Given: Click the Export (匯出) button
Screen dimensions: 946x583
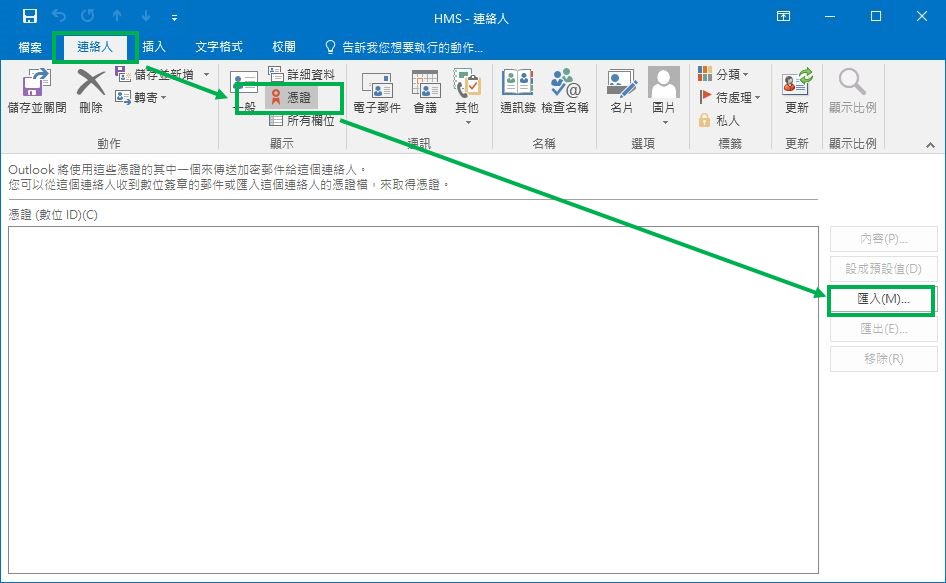Looking at the screenshot, I should 883,328.
